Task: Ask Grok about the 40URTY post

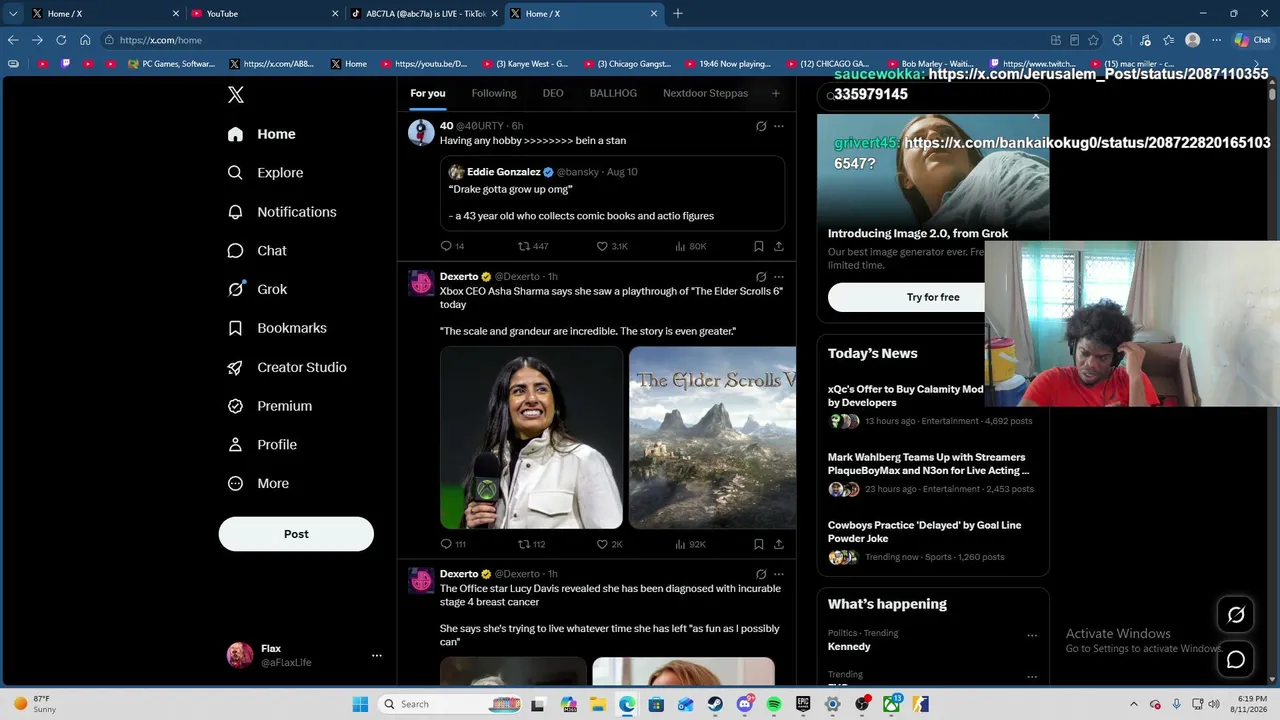Action: point(761,126)
